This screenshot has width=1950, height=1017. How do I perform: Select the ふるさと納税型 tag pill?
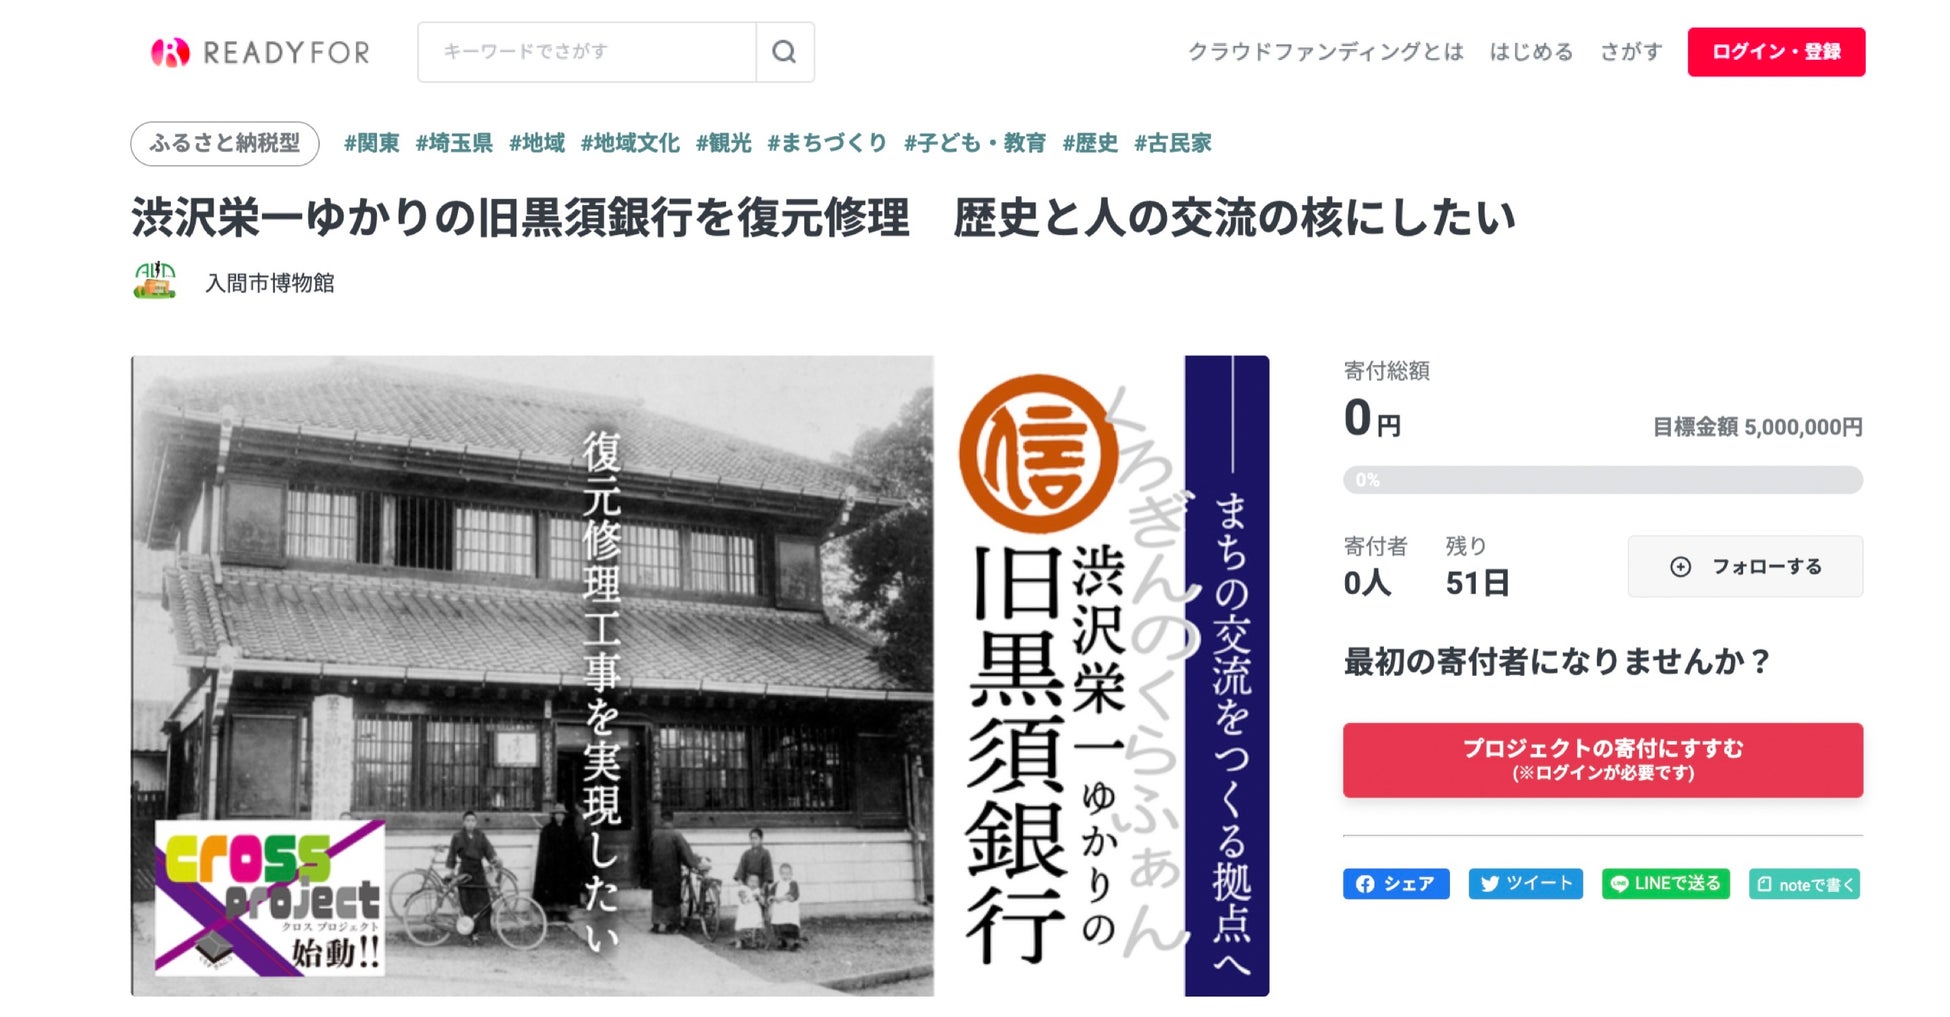[225, 144]
